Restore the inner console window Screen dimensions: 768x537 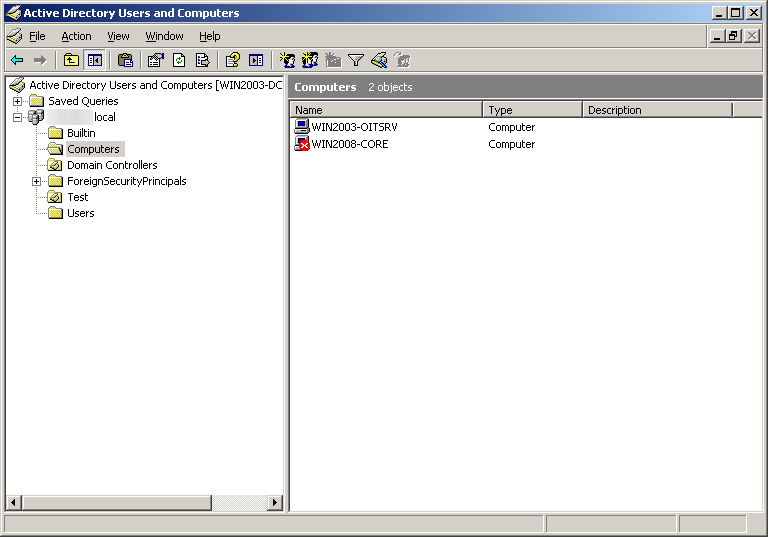coord(733,36)
